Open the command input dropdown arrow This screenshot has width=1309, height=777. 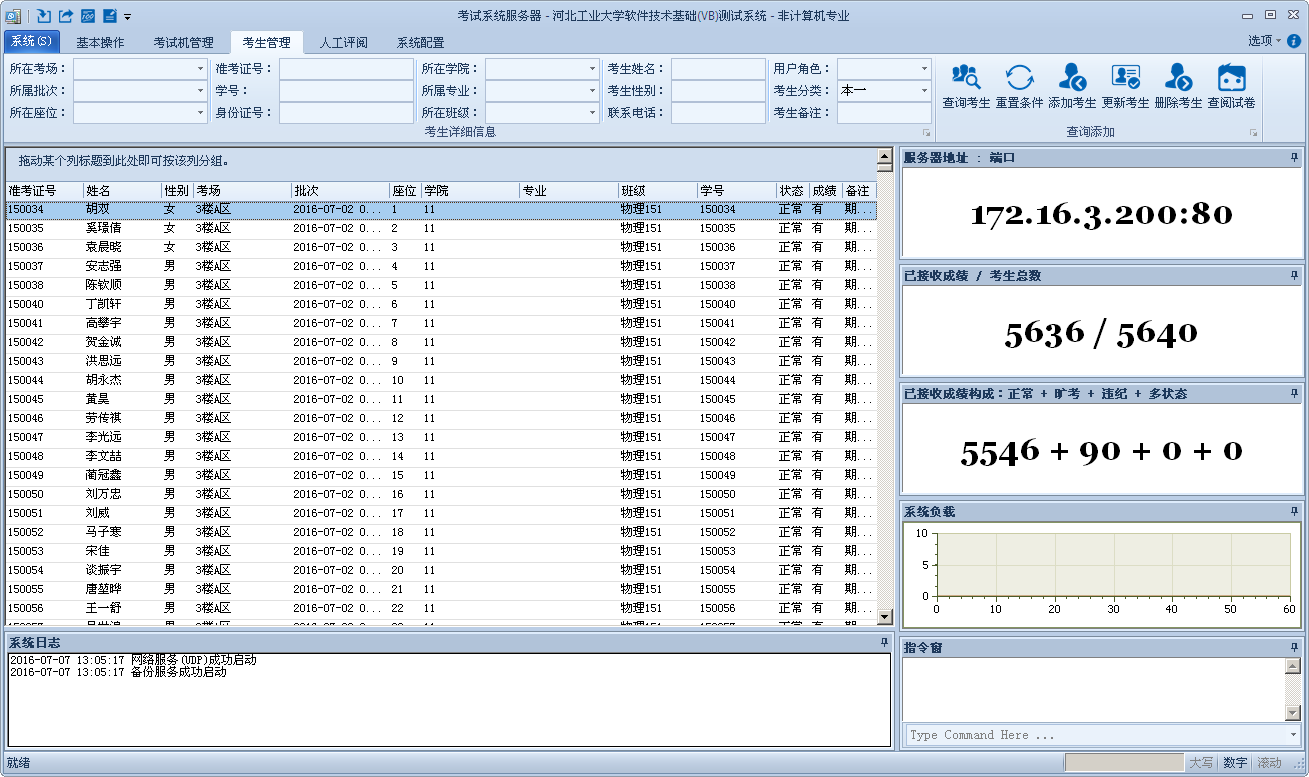(x=1293, y=735)
